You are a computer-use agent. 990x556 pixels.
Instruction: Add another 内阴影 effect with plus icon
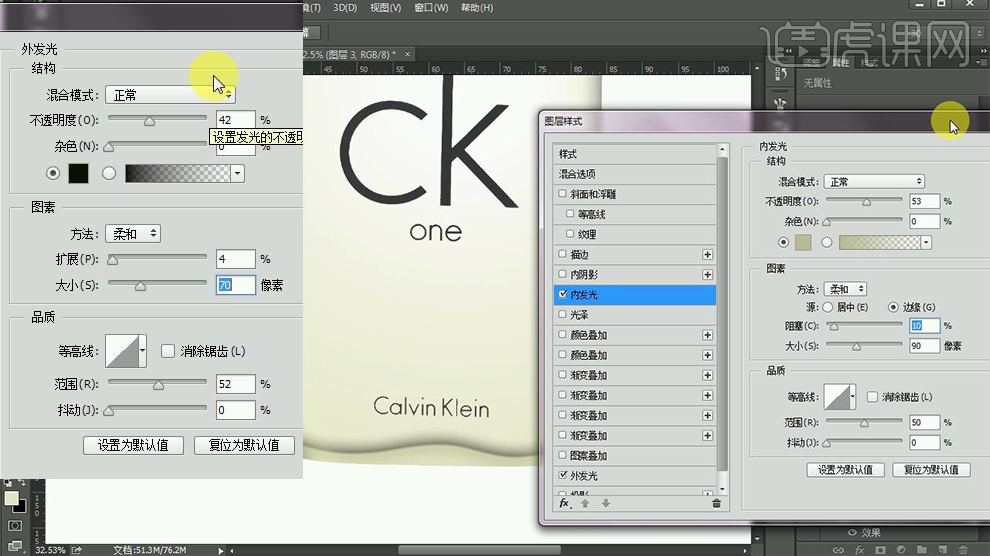tap(707, 275)
